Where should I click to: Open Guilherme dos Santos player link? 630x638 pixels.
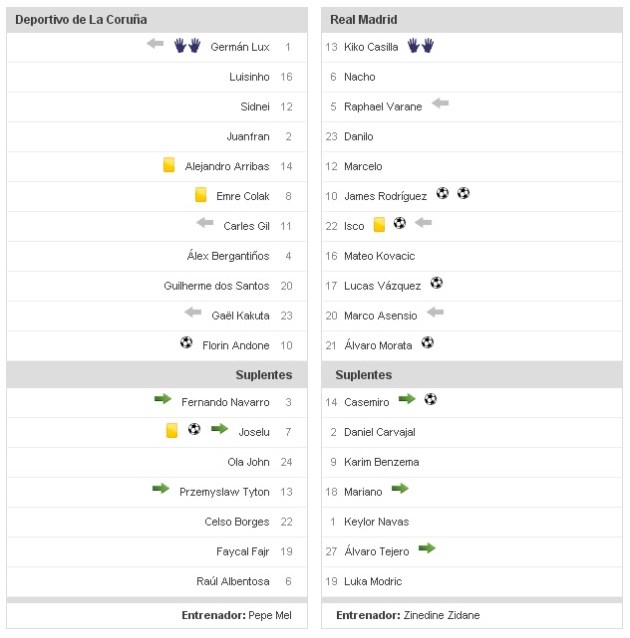coord(216,286)
